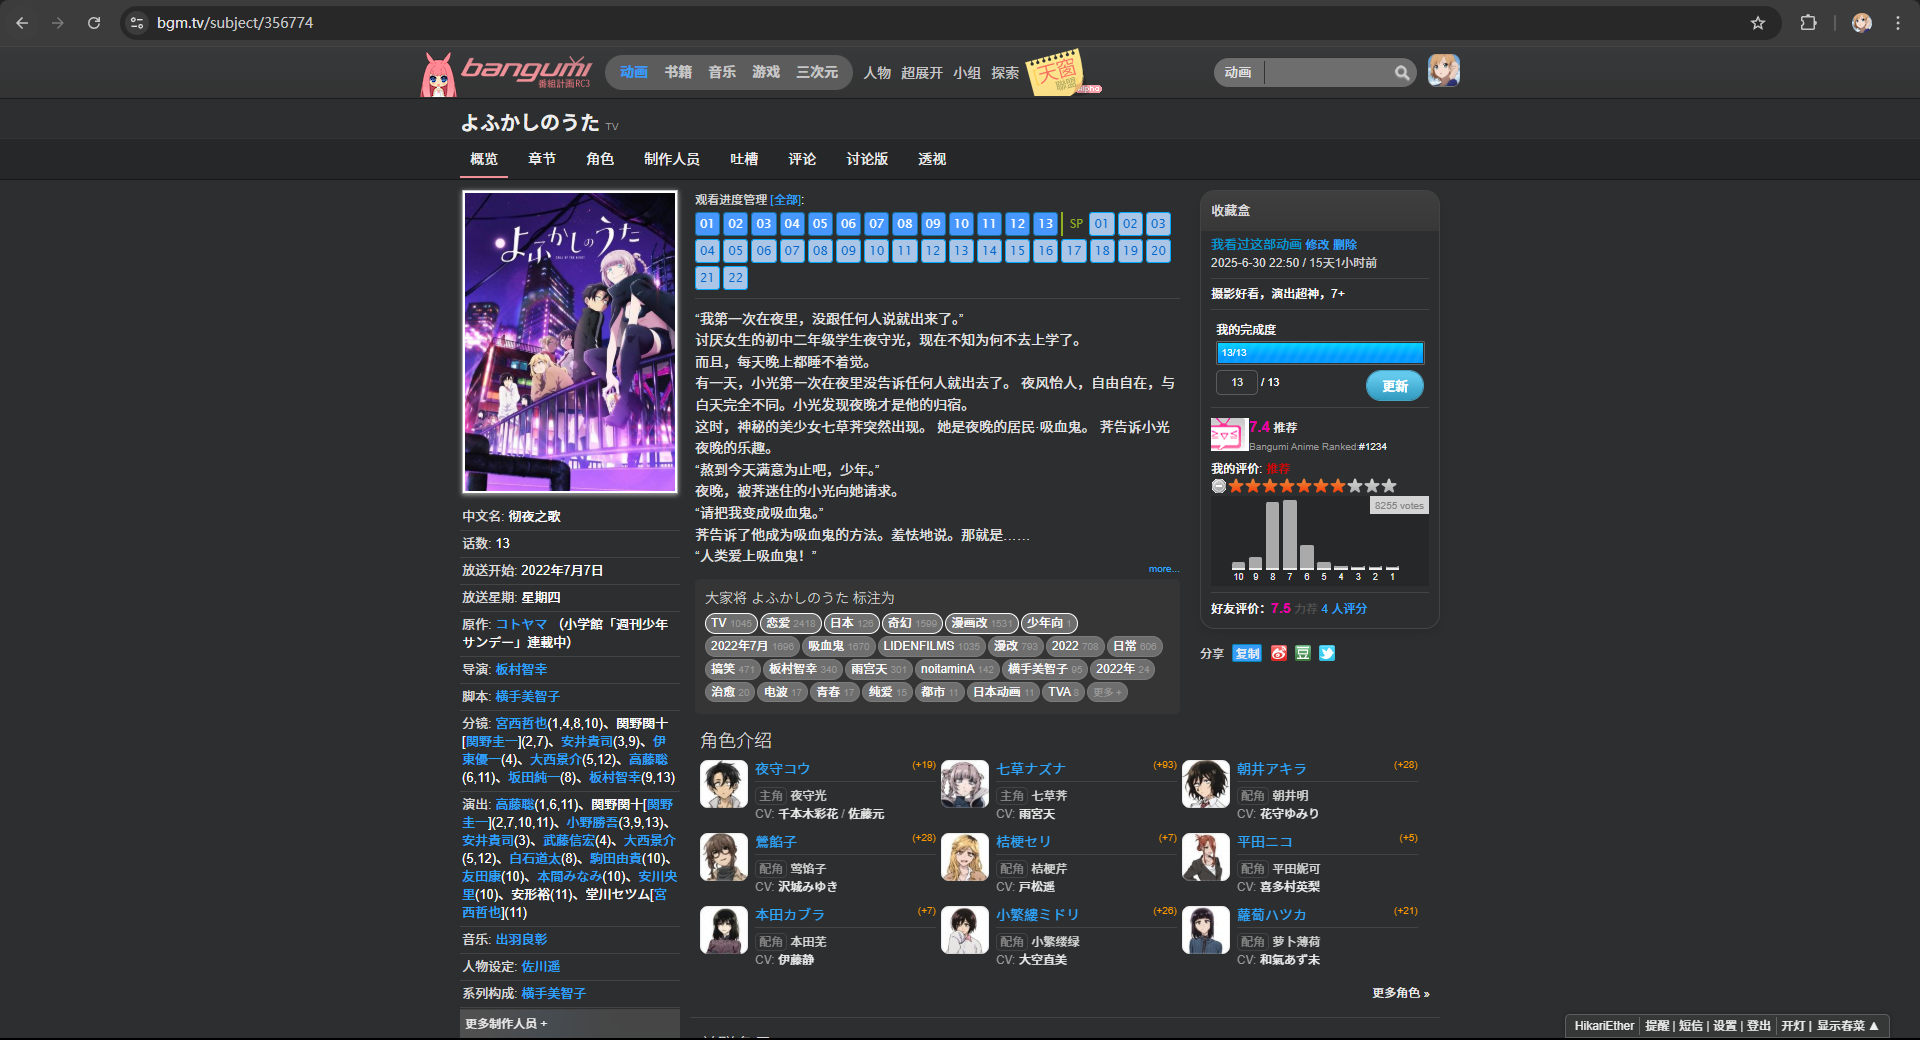The height and width of the screenshot is (1040, 1920).
Task: Switch to the 章节 tab
Action: click(x=542, y=159)
